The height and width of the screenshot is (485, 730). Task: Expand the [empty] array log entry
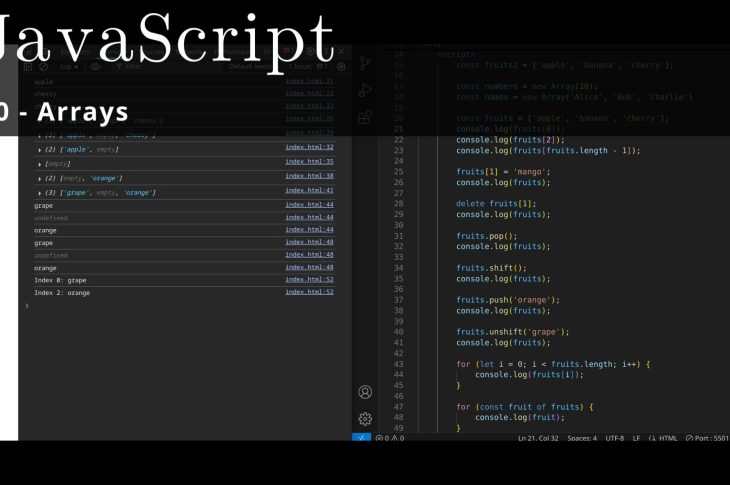40,163
